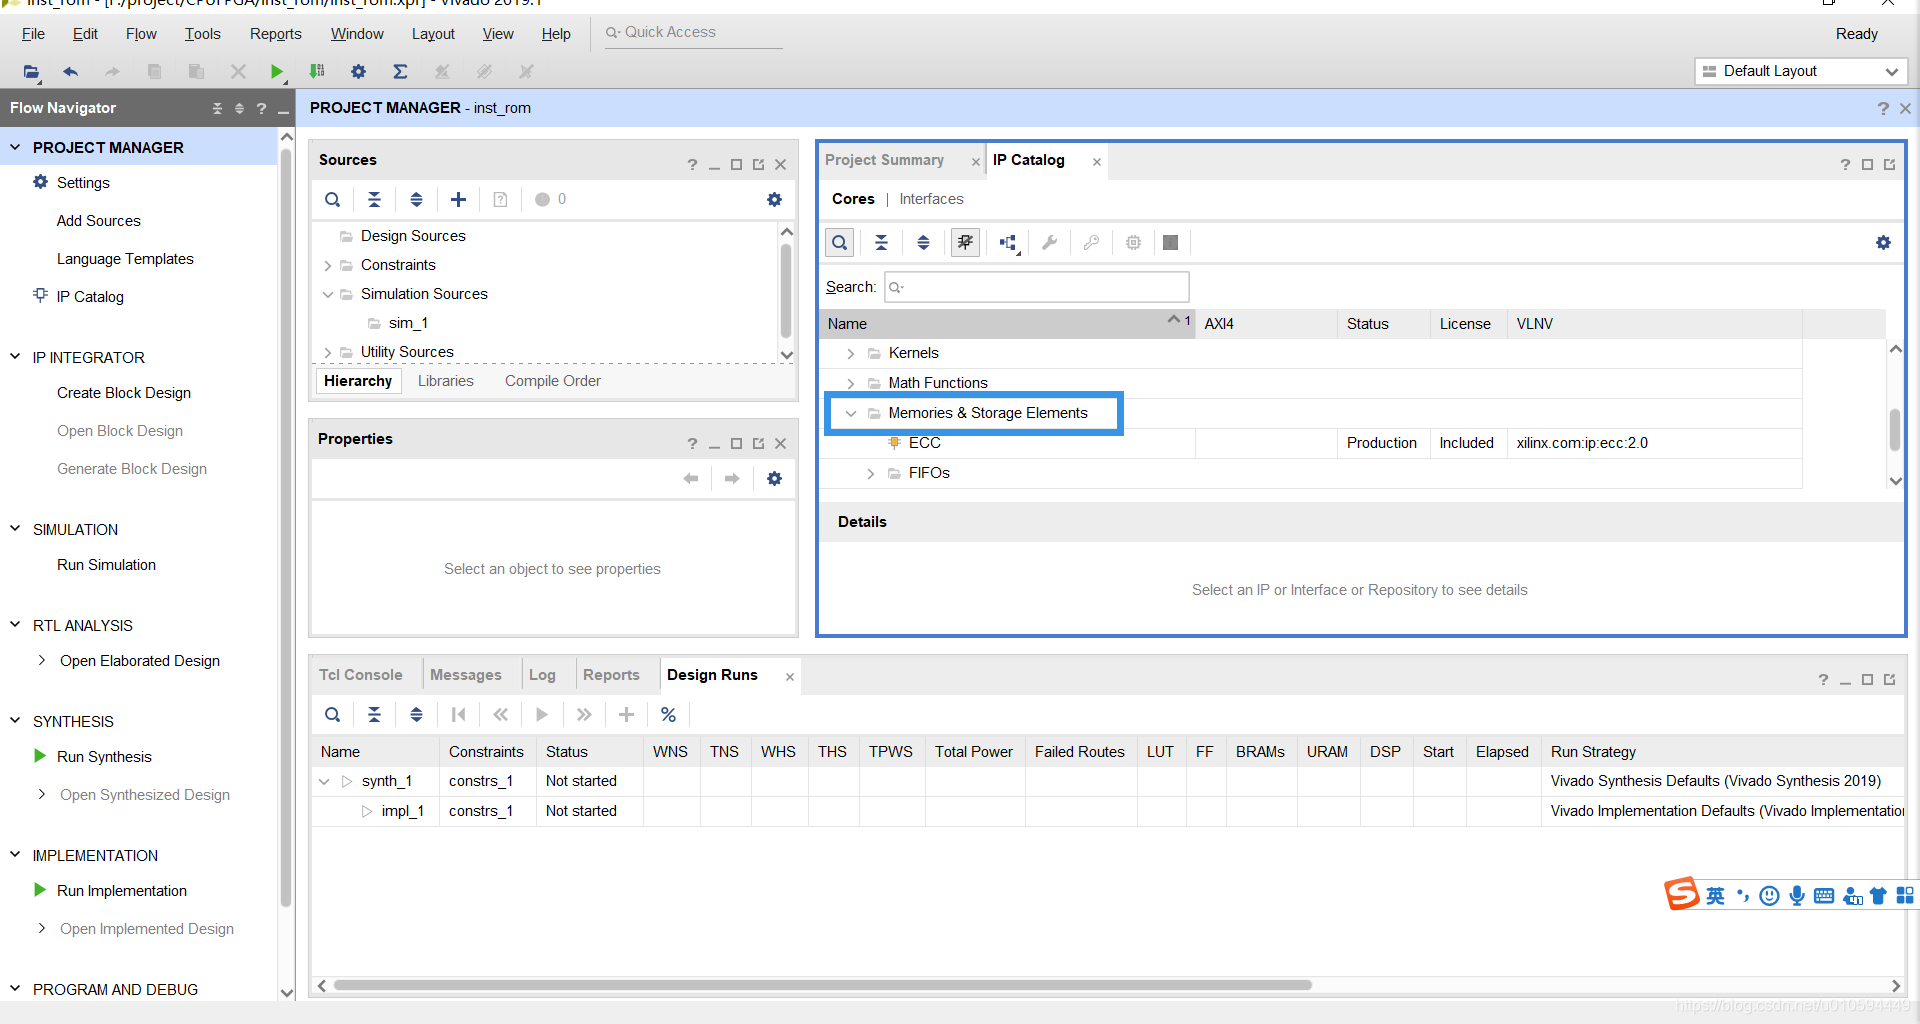Click IP Catalog search magnifier icon
Screen dimensions: 1920x1024
840,242
